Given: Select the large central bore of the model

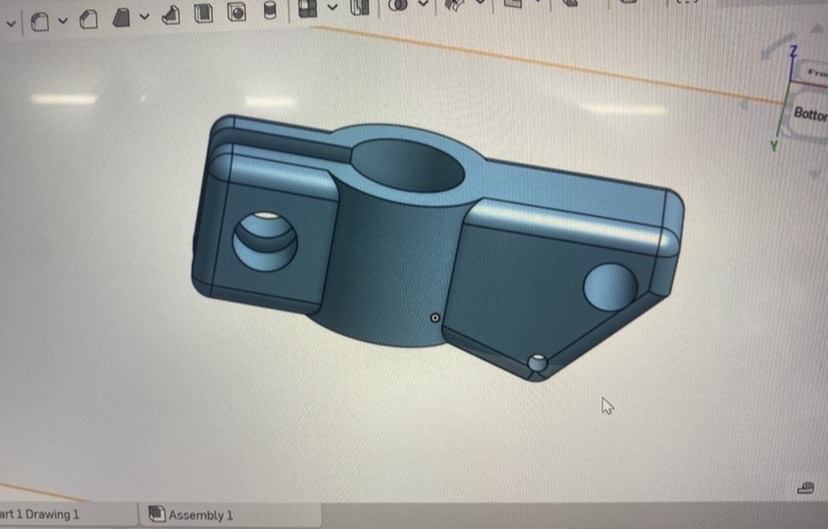Looking at the screenshot, I should tap(409, 167).
